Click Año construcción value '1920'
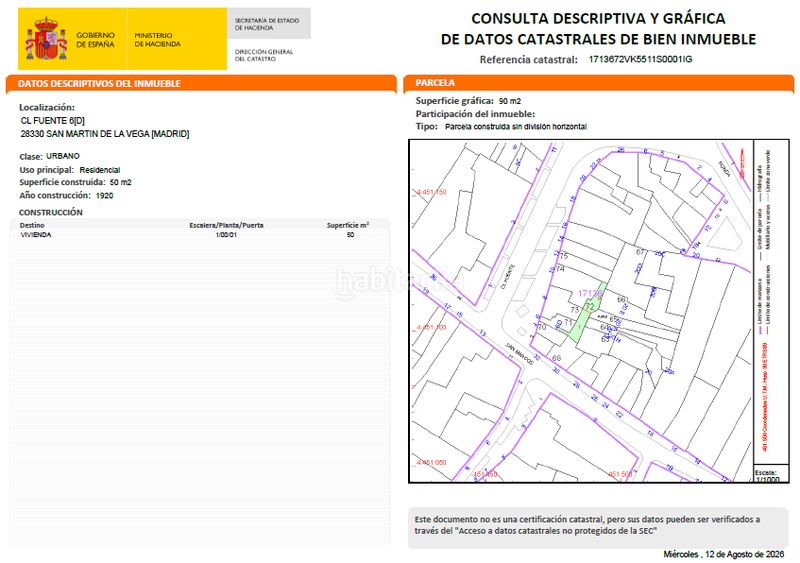The height and width of the screenshot is (563, 800). point(105,195)
